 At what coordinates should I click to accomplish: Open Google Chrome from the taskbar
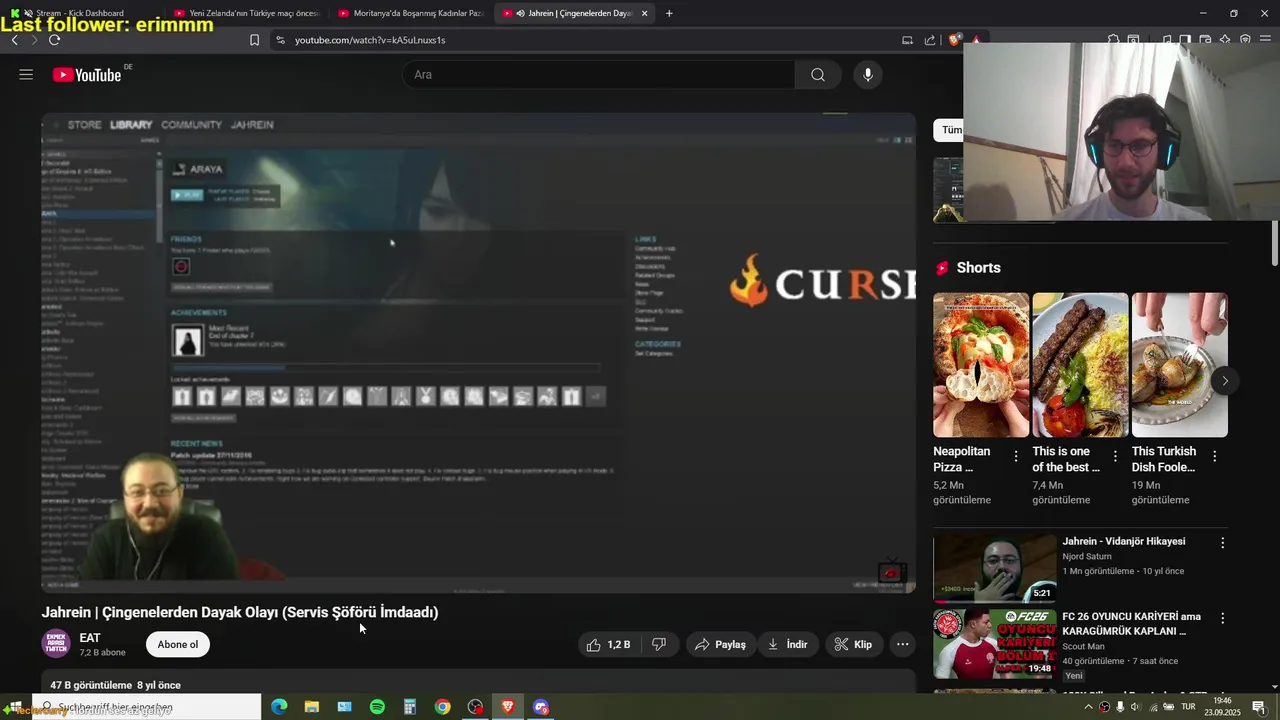pos(442,707)
